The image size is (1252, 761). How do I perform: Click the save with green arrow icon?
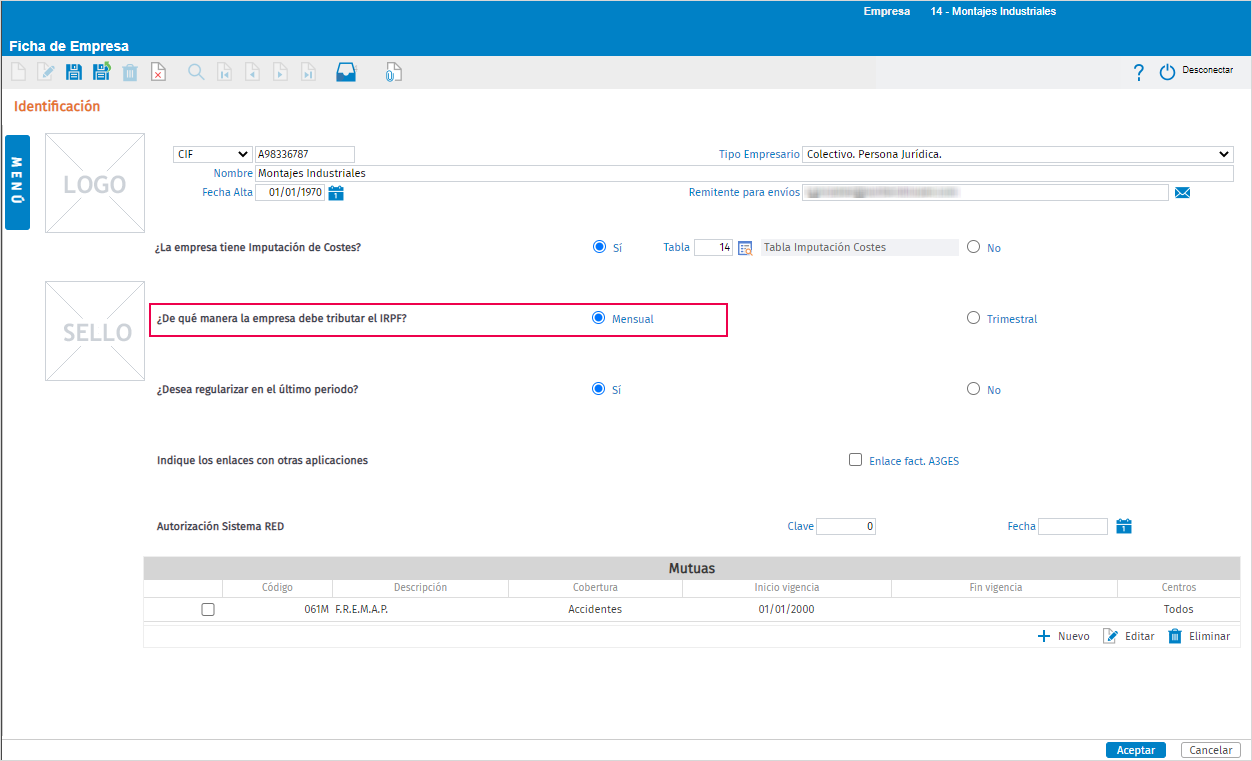[101, 72]
